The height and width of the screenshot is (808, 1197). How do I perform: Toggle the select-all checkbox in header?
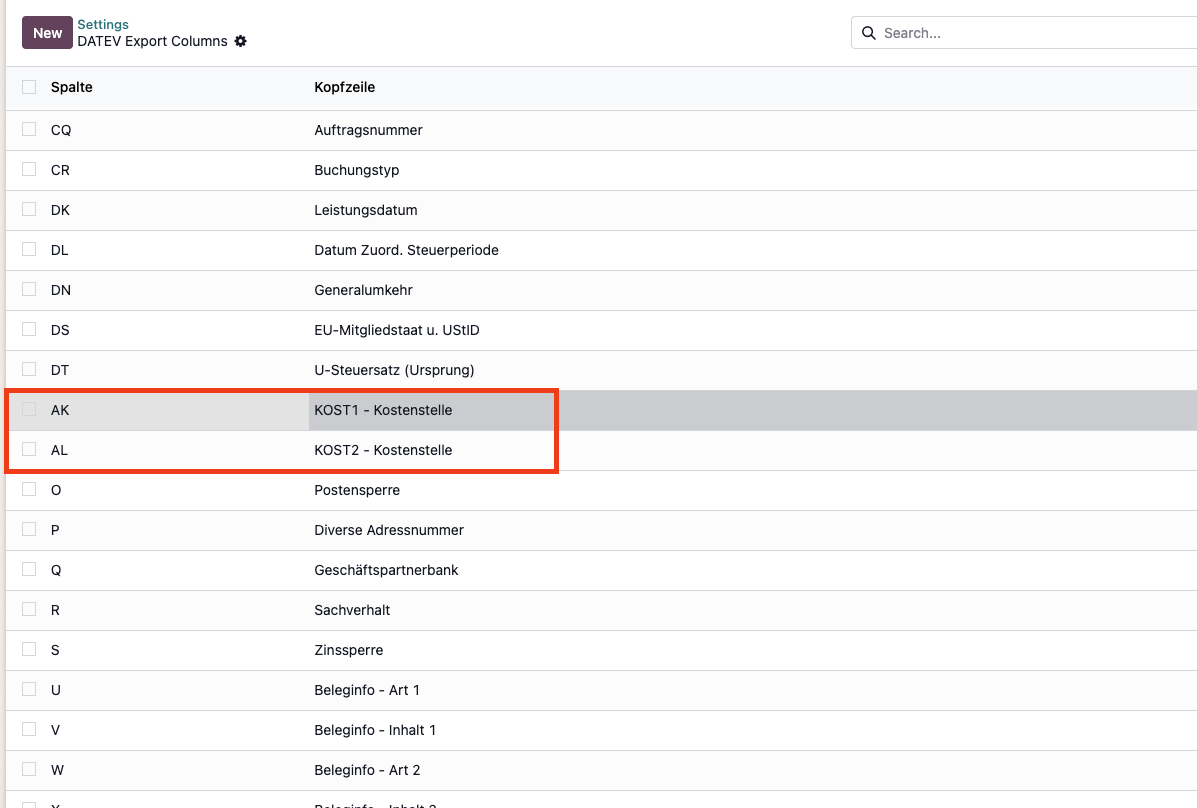(x=29, y=87)
